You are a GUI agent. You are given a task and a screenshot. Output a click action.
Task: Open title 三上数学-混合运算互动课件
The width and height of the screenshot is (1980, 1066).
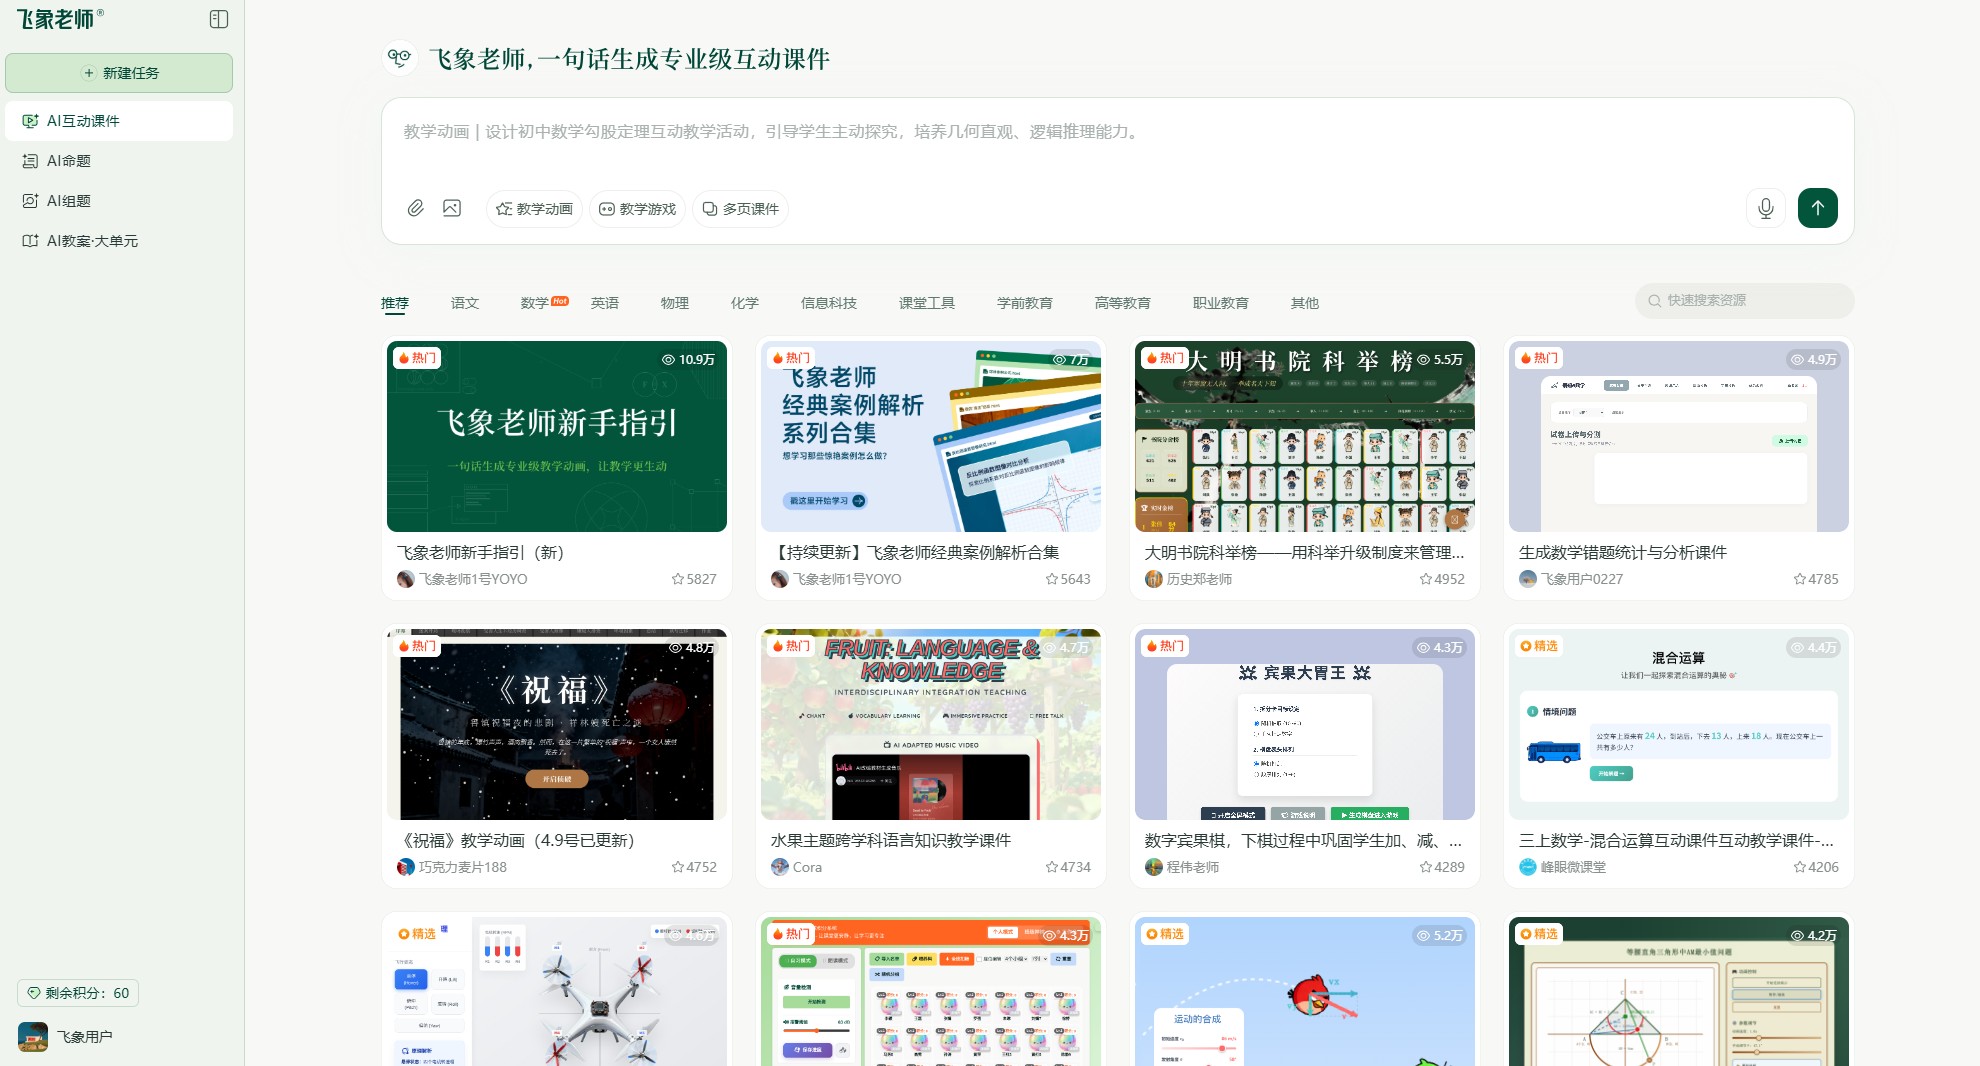[x=1676, y=840]
